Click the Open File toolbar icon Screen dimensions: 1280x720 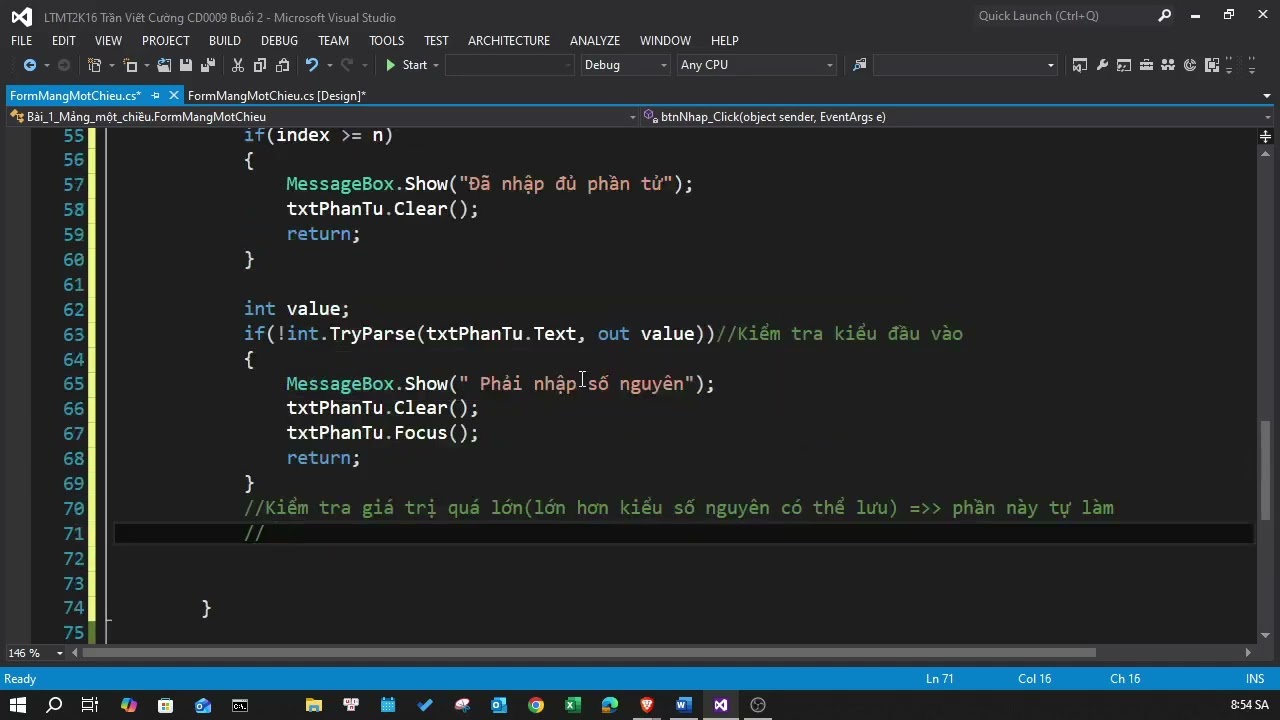[x=163, y=65]
